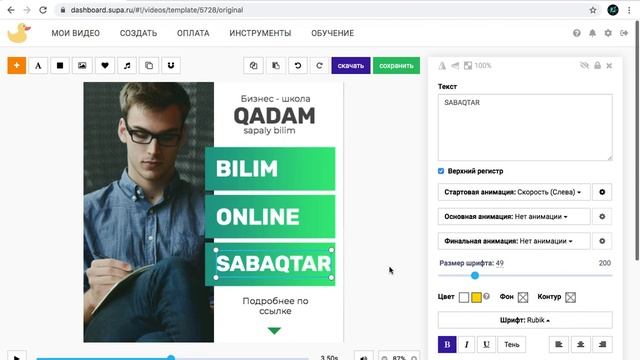Click the сохранить save button
The width and height of the screenshot is (640, 360).
click(396, 65)
